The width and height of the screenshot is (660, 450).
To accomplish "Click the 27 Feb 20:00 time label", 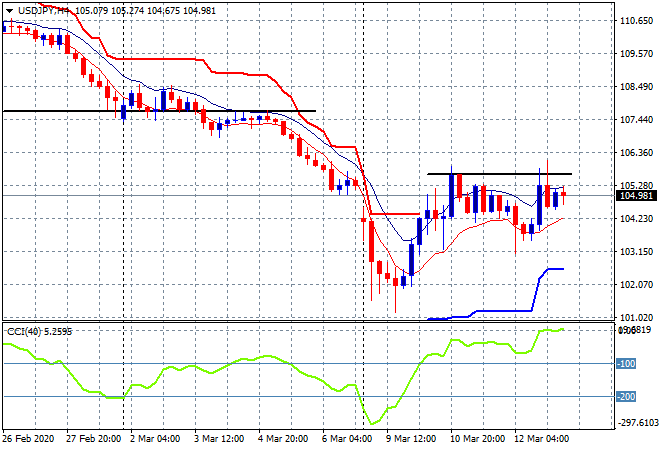I will click(93, 439).
